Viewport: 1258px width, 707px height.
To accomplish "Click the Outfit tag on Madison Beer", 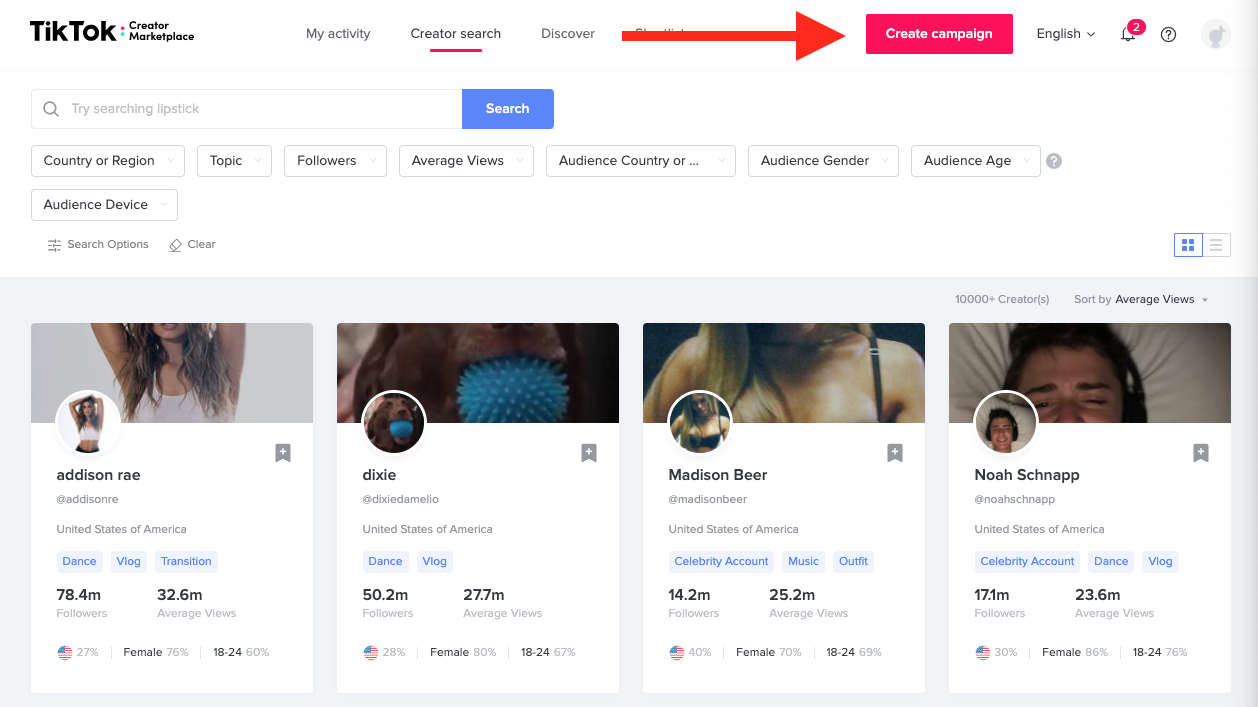I will (x=854, y=562).
